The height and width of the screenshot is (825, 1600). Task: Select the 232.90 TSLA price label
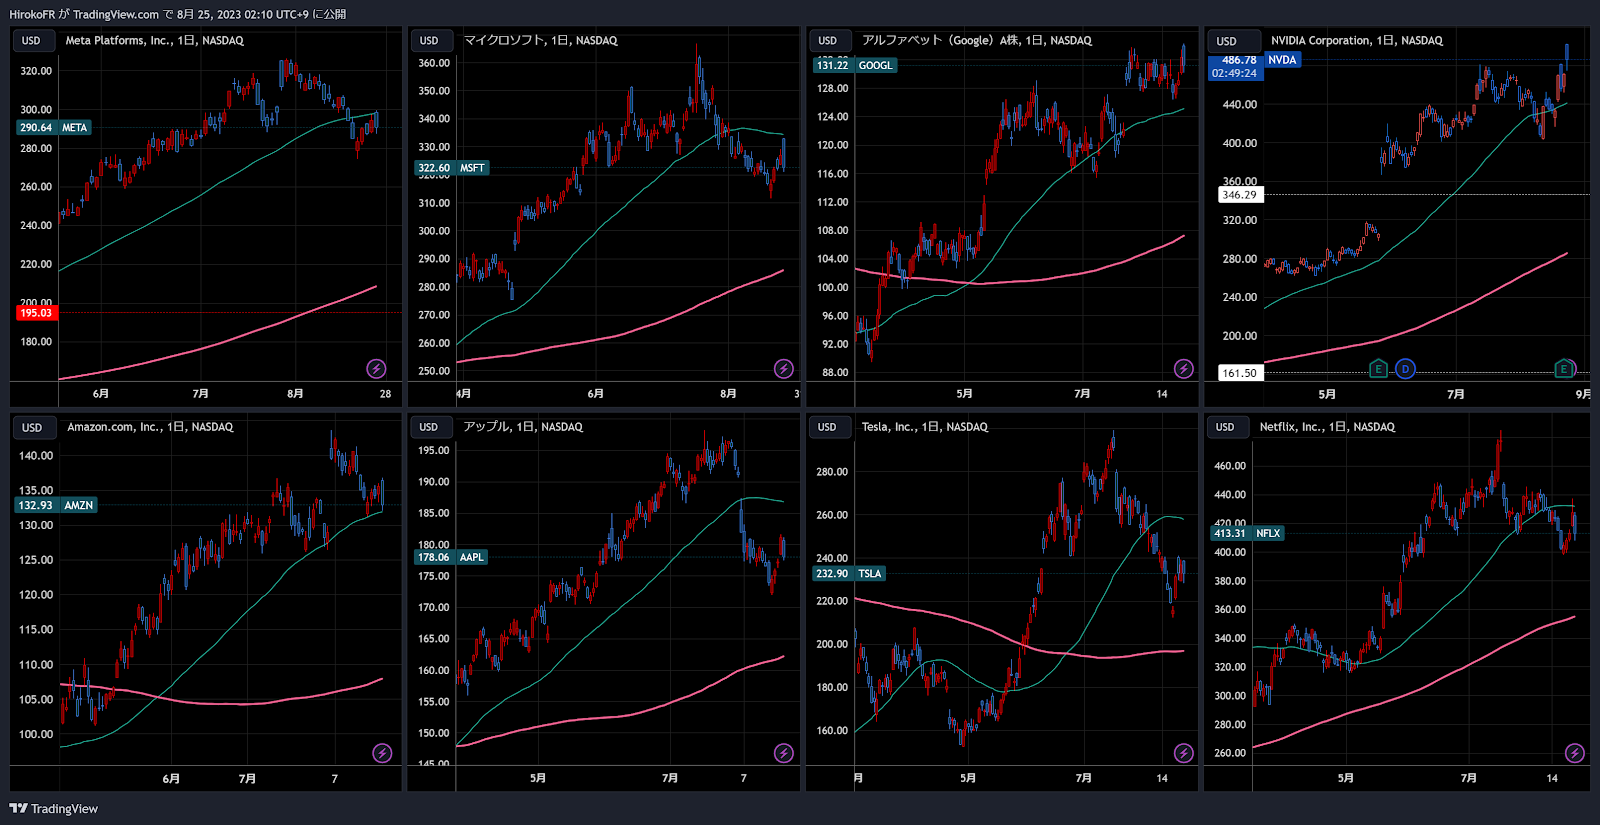click(849, 573)
